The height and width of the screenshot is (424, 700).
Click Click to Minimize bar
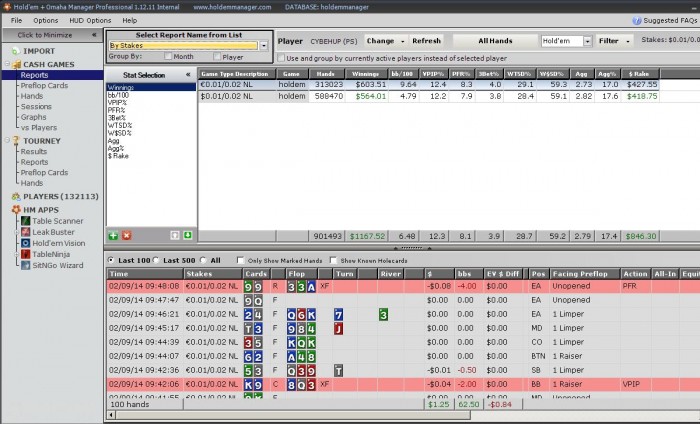click(x=52, y=35)
